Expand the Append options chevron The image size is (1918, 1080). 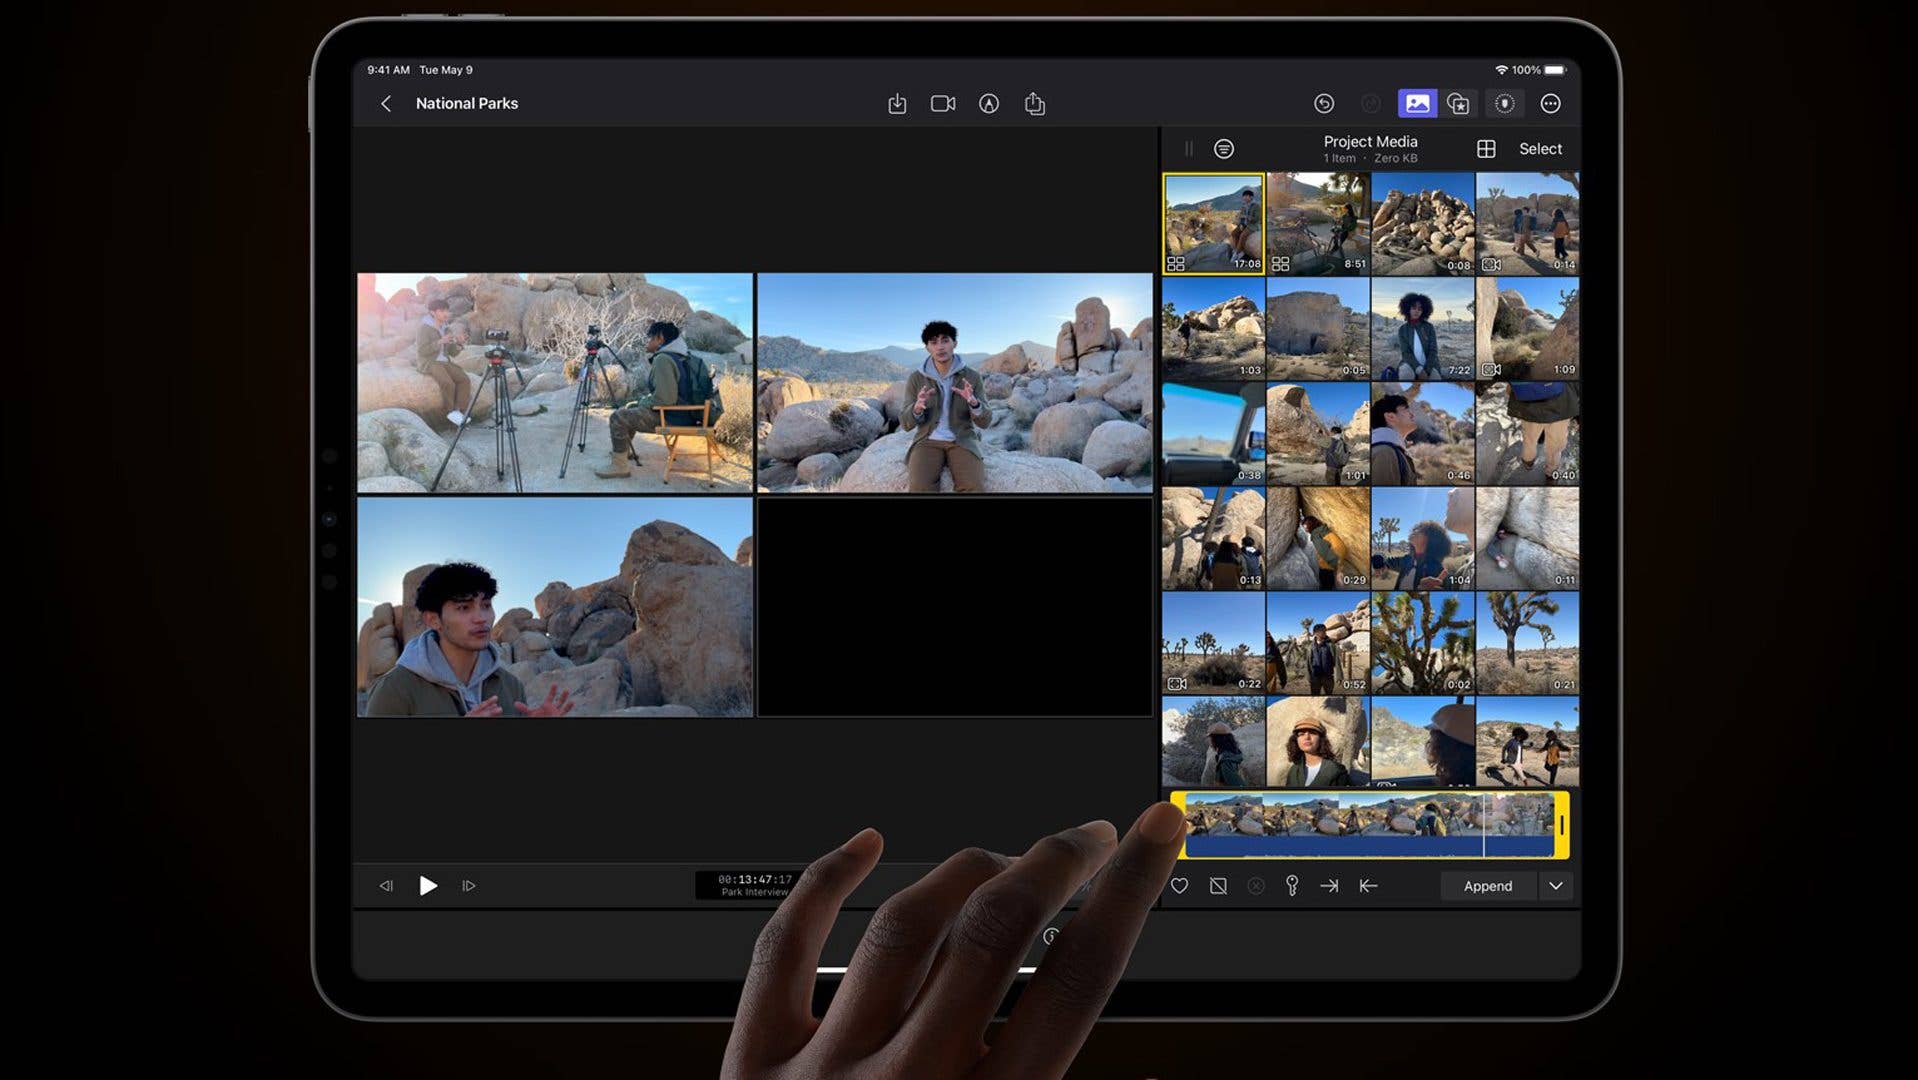tap(1556, 886)
